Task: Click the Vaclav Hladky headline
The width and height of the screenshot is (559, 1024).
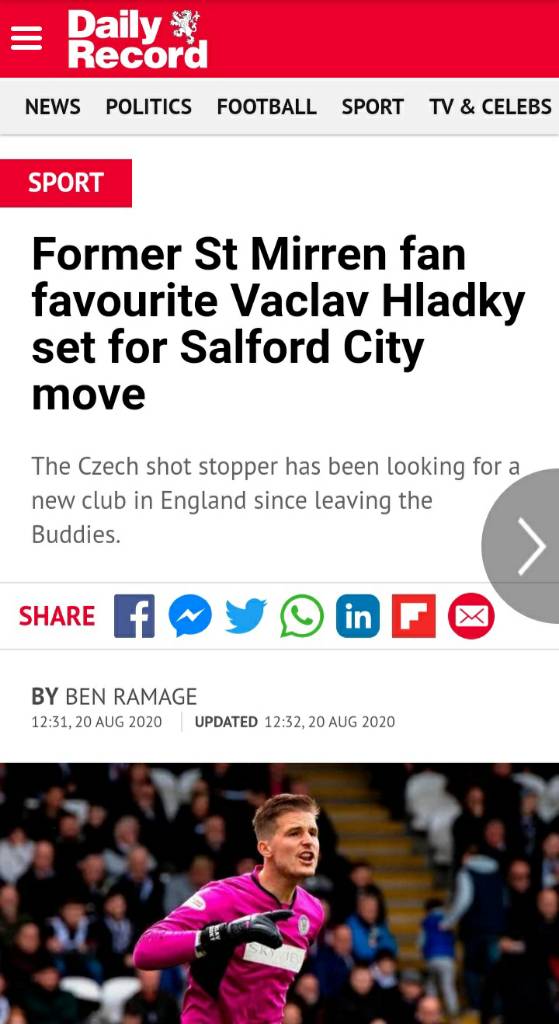Action: (x=278, y=324)
